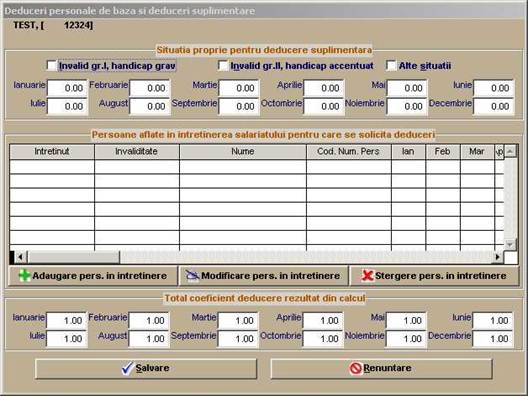Click the horizontal scrollbar right arrow
The width and height of the screenshot is (528, 396).
[x=497, y=257]
